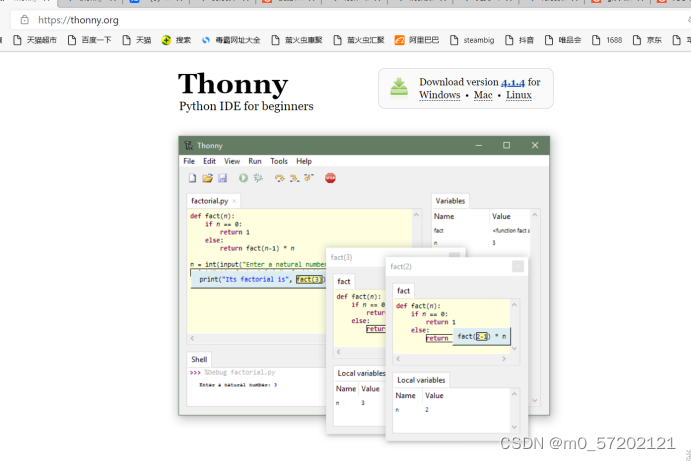Open the 阿里巴巴 bookmark
The height and width of the screenshot is (461, 691).
coord(417,40)
